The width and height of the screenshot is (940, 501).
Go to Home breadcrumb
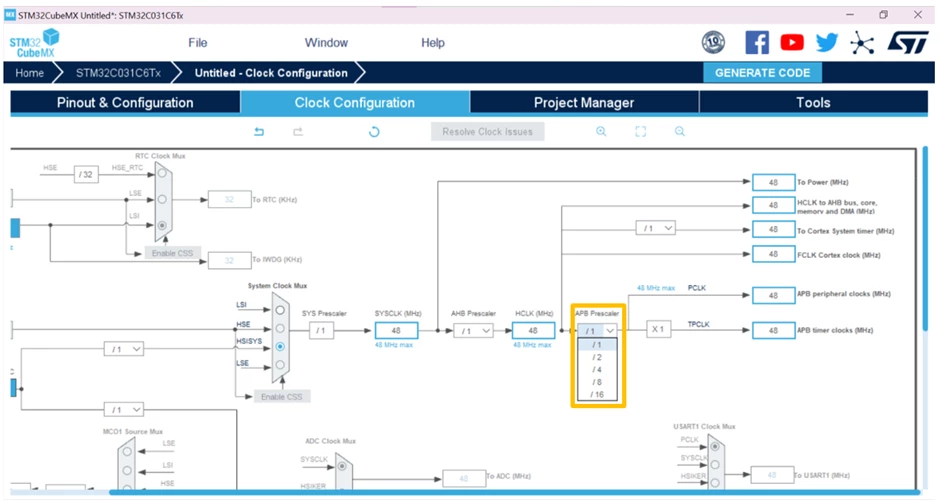click(x=29, y=73)
